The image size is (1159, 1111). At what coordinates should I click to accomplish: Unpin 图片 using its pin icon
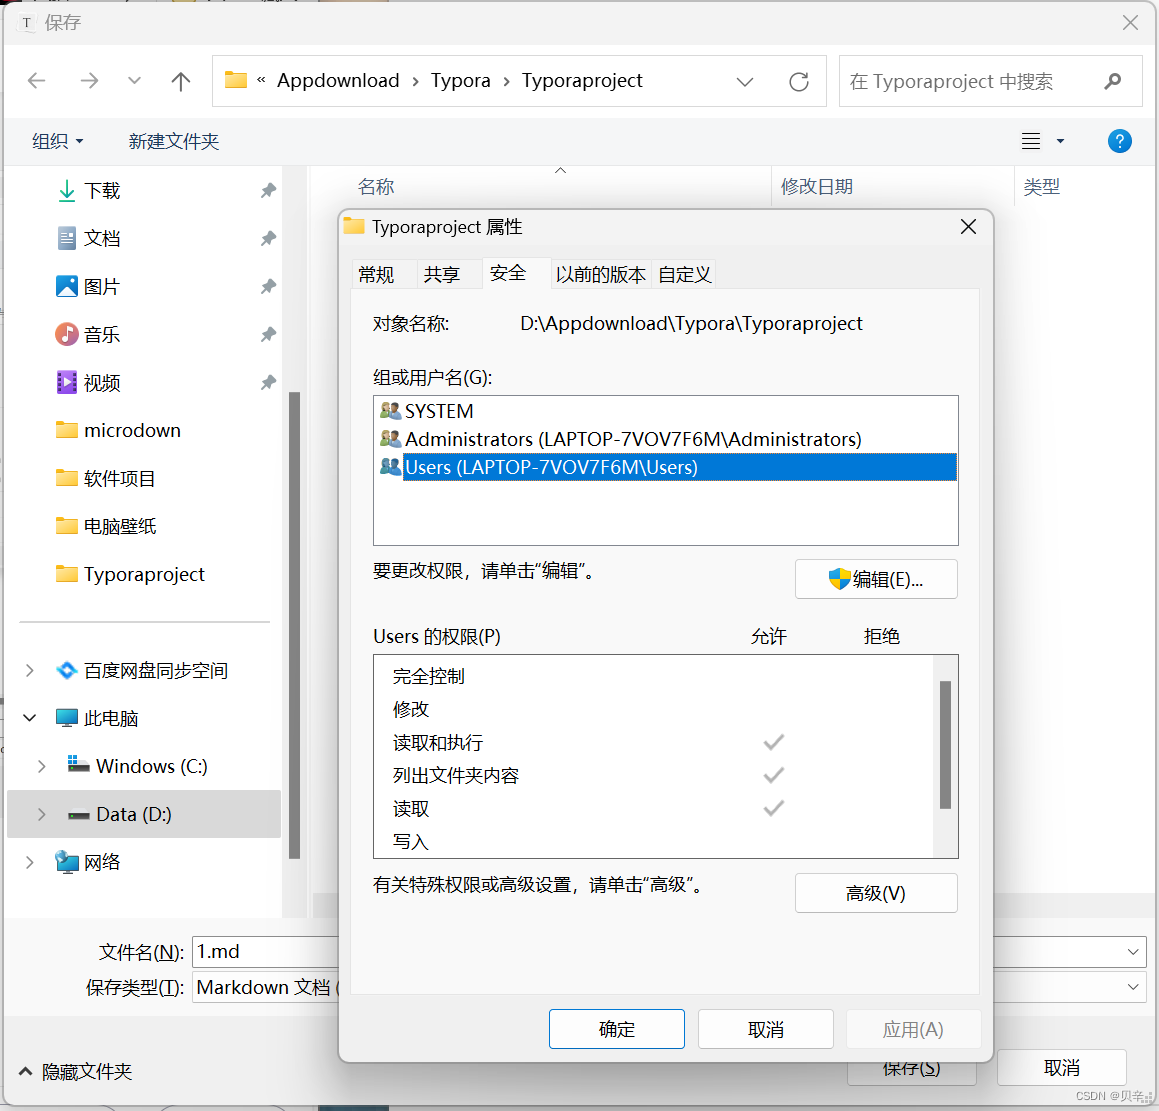click(268, 286)
